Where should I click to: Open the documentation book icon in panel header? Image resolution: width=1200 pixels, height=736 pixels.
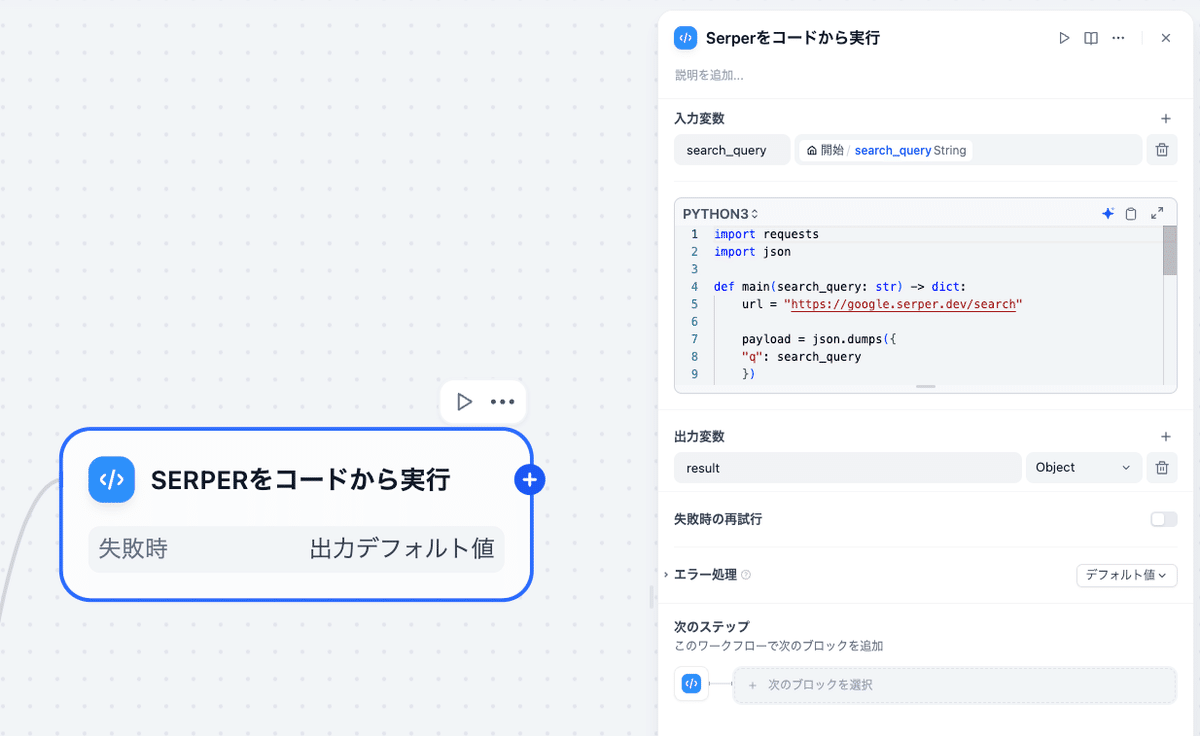click(1090, 37)
